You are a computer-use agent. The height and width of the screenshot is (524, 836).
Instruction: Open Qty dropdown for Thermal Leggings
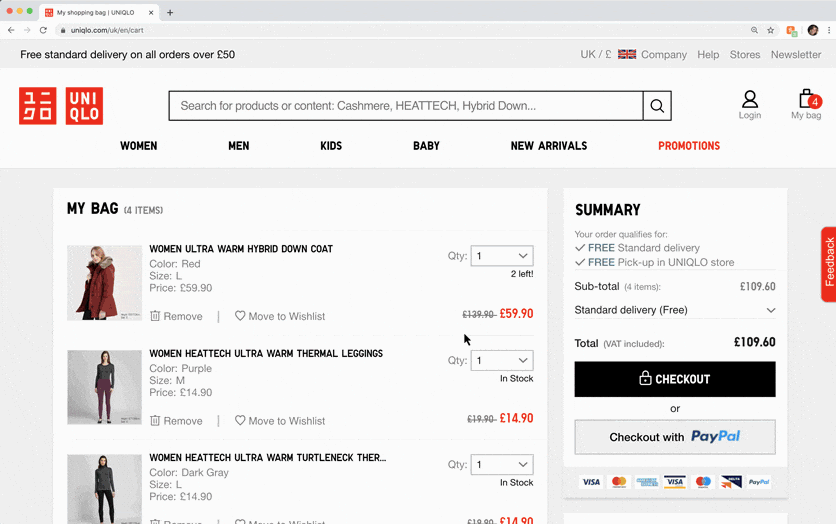point(502,360)
